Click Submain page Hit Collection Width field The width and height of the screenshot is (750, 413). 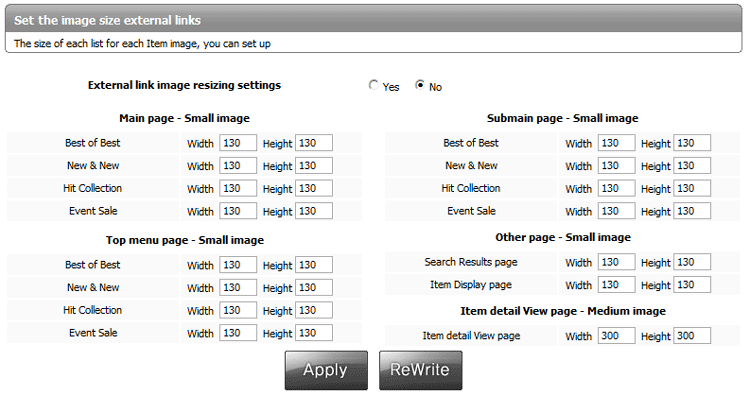coord(616,188)
